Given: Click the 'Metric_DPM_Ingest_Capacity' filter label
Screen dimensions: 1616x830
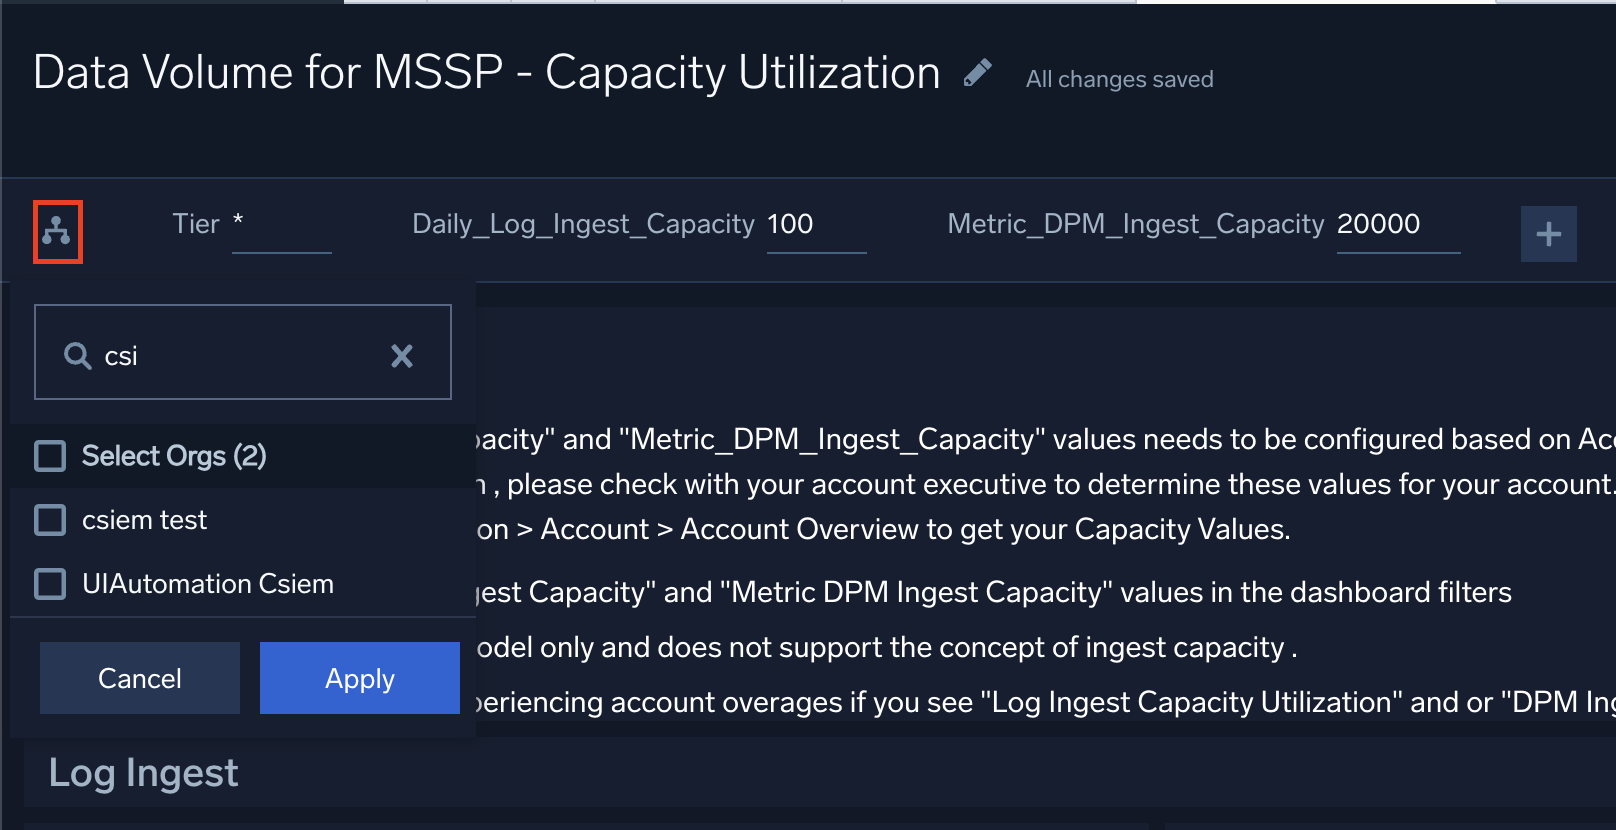Looking at the screenshot, I should (1135, 224).
